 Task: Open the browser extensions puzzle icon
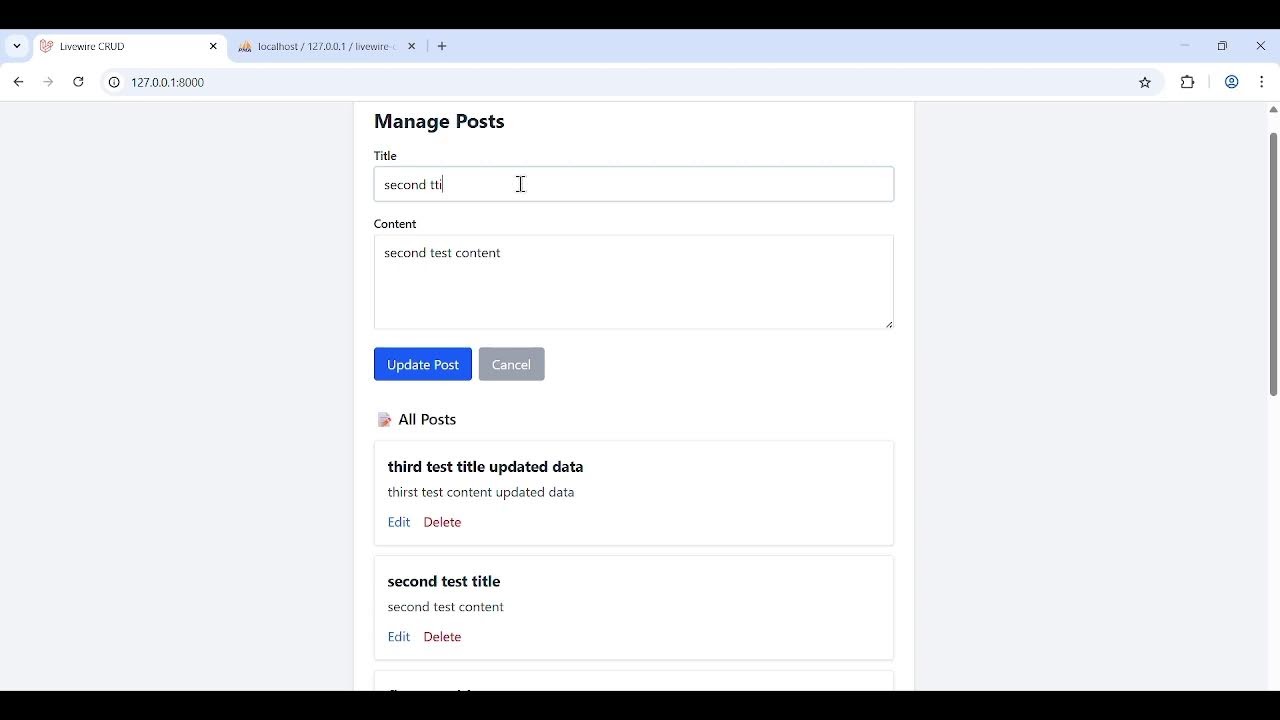[1188, 83]
